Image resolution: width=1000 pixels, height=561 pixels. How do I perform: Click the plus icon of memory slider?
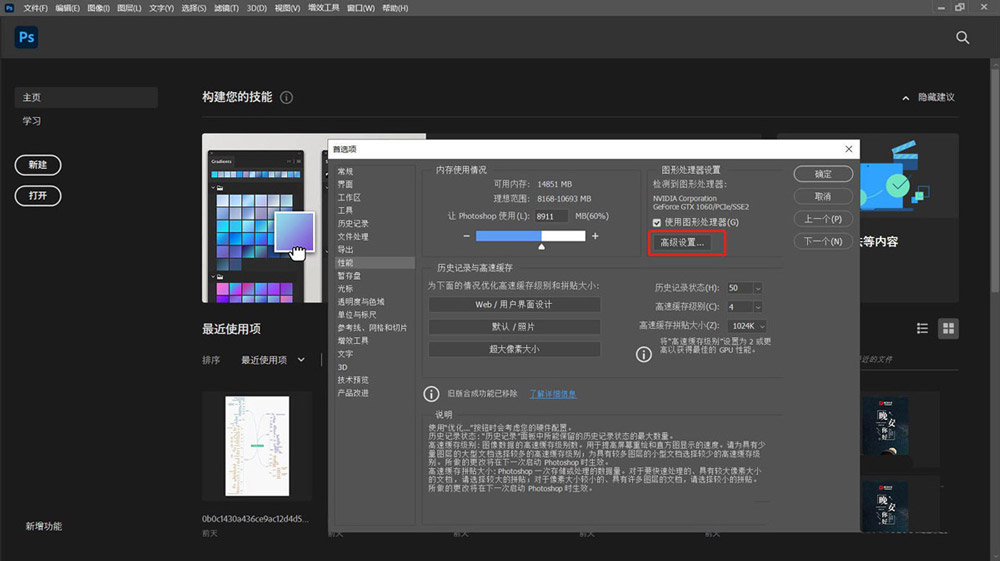(595, 236)
